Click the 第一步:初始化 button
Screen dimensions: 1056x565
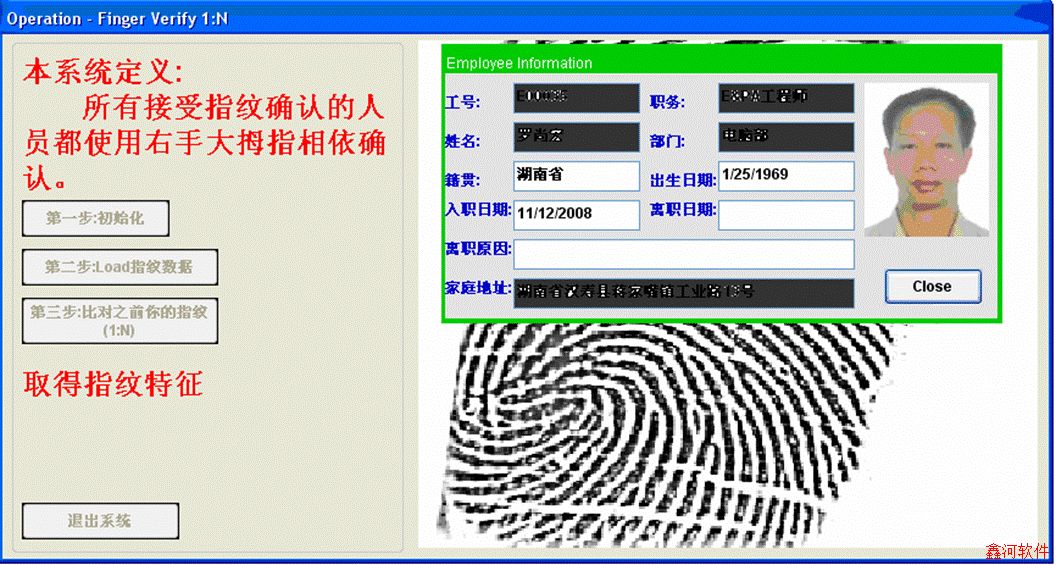pyautogui.click(x=96, y=218)
